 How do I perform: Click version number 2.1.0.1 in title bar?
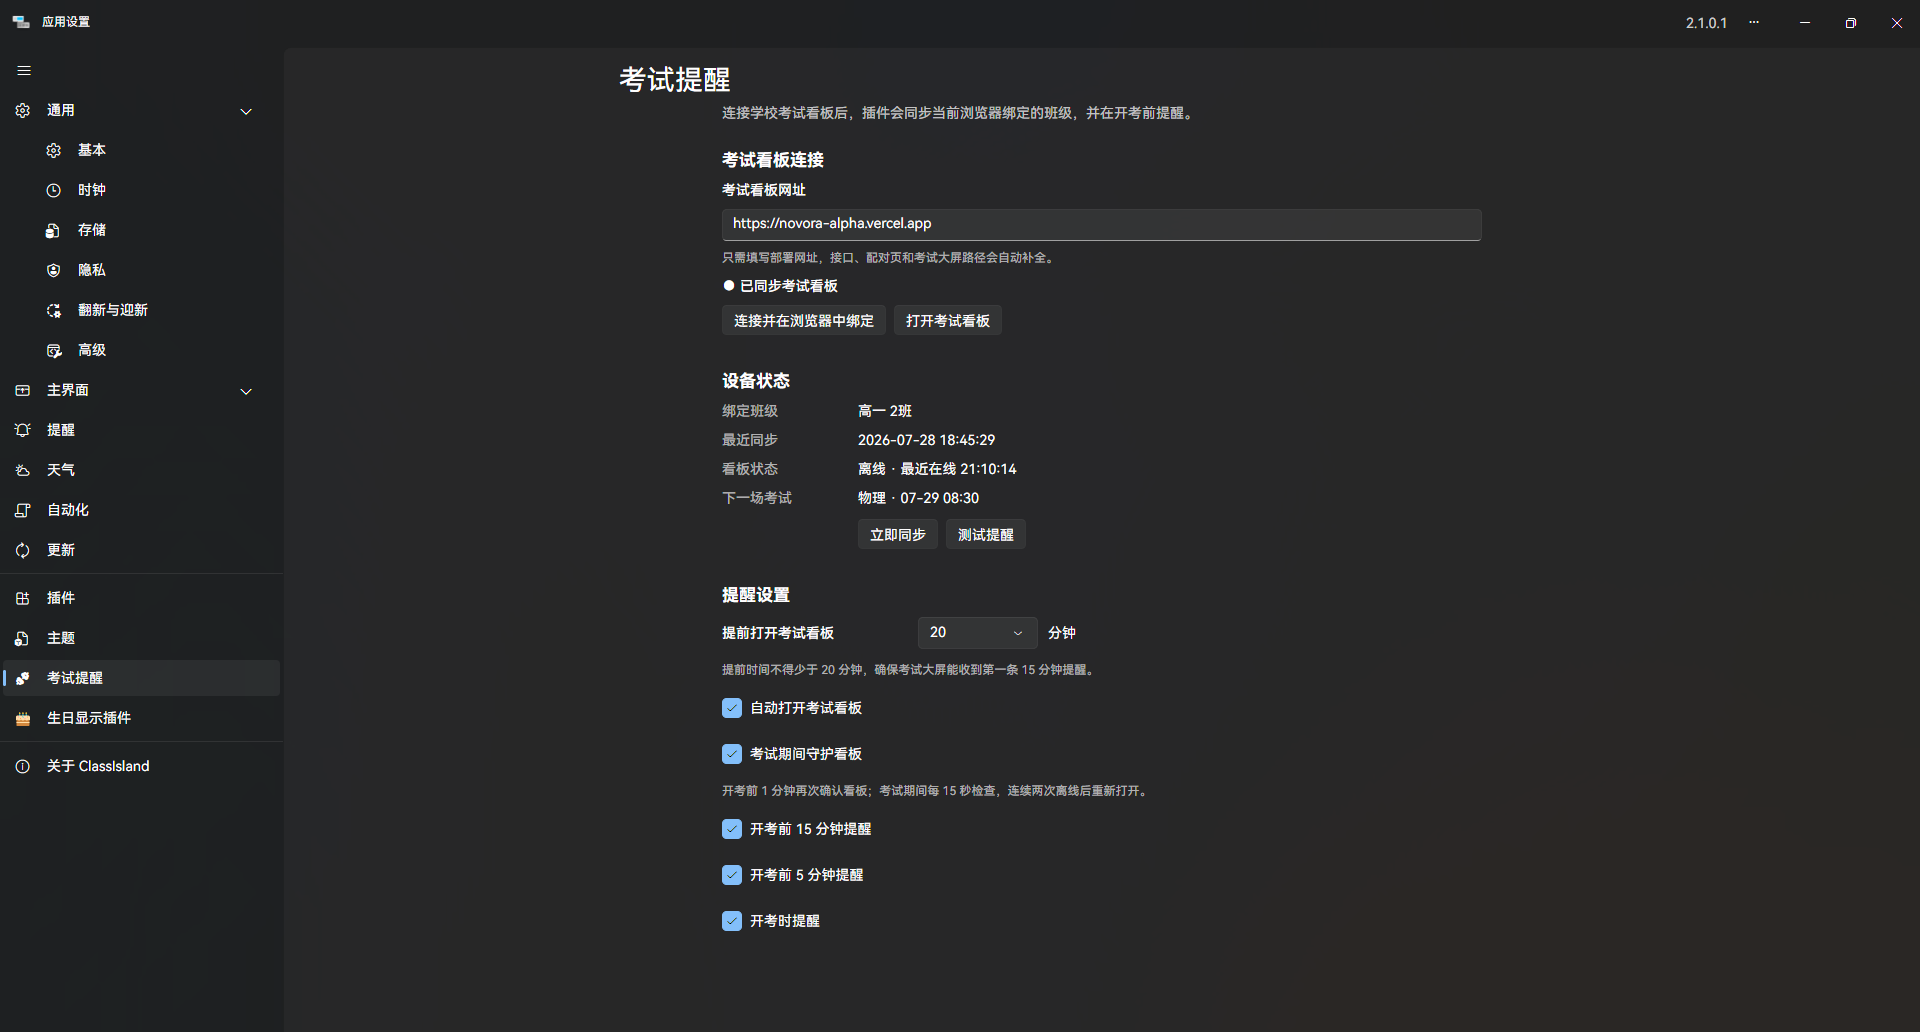click(1706, 23)
